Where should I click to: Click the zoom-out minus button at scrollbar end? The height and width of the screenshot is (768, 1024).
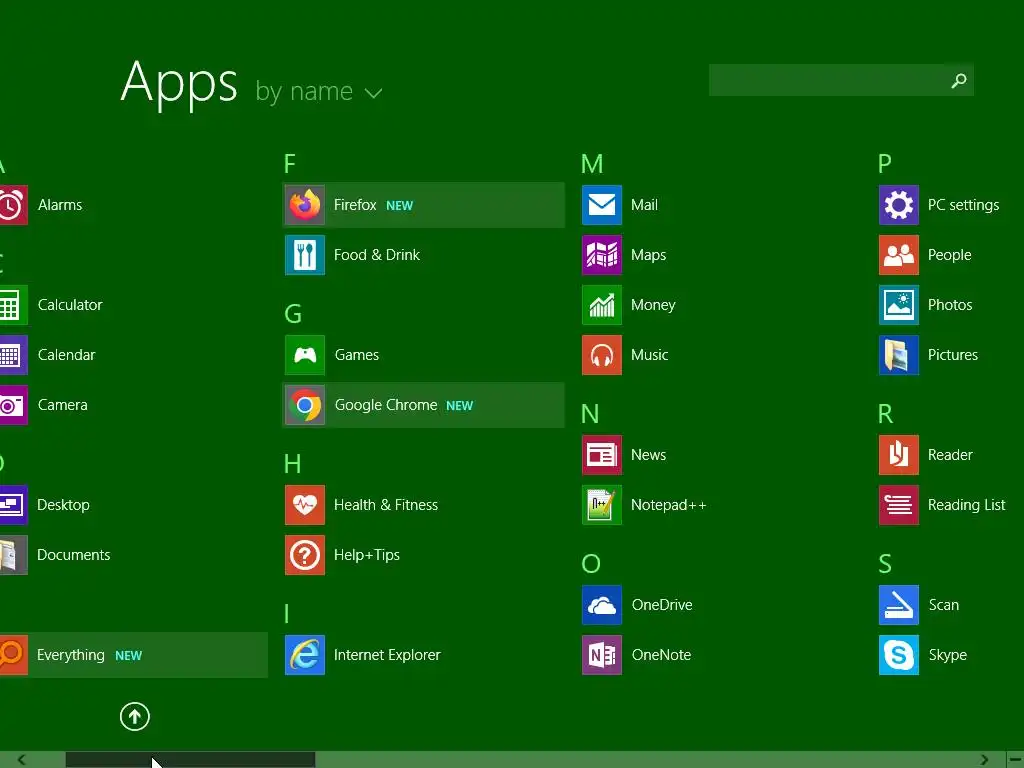tap(1016, 760)
